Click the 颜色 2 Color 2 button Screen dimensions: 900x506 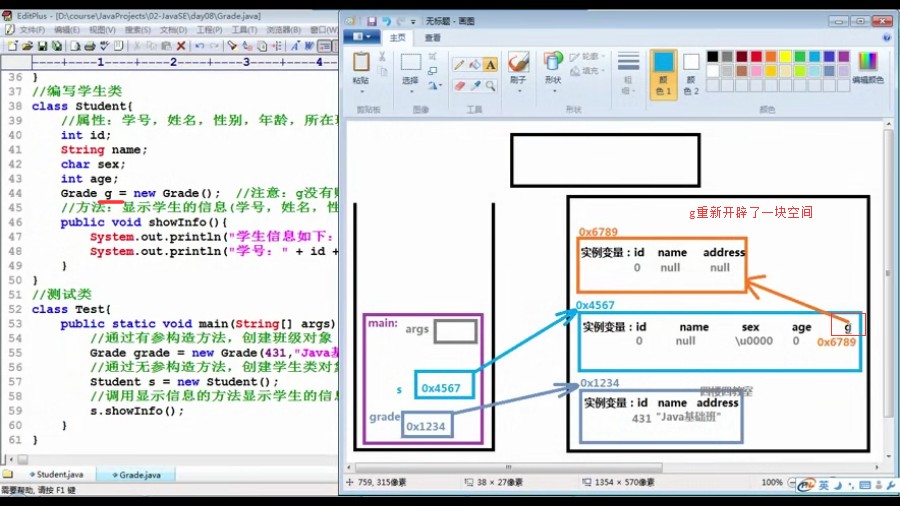pos(691,75)
